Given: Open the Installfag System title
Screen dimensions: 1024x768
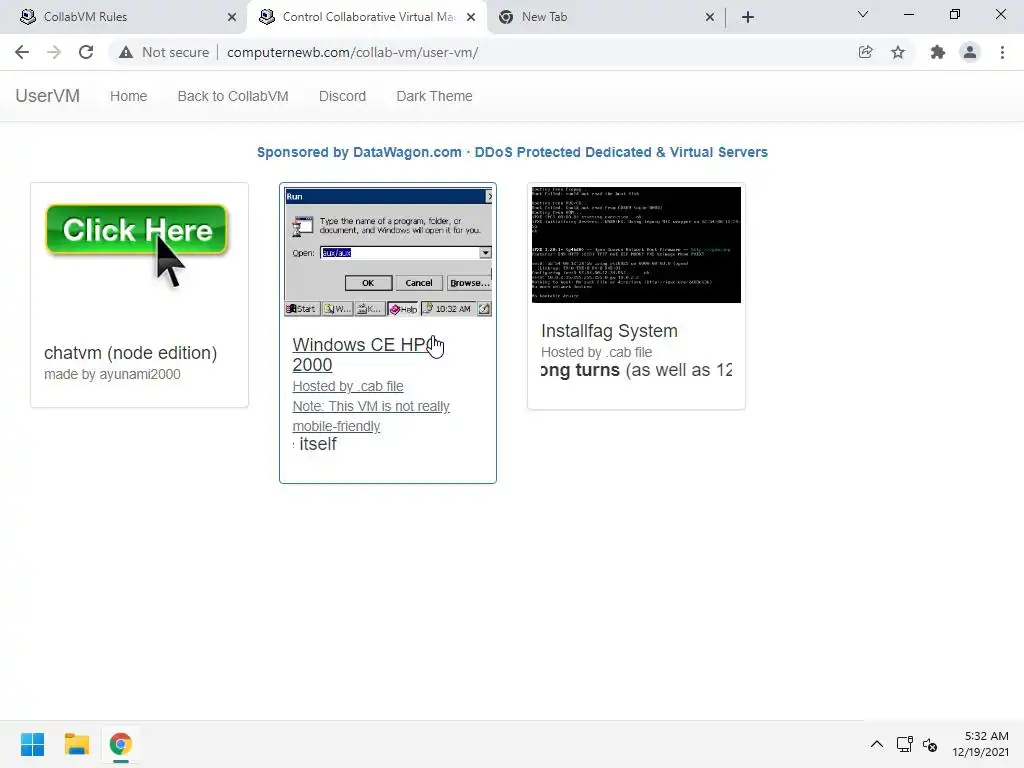Looking at the screenshot, I should (x=609, y=331).
